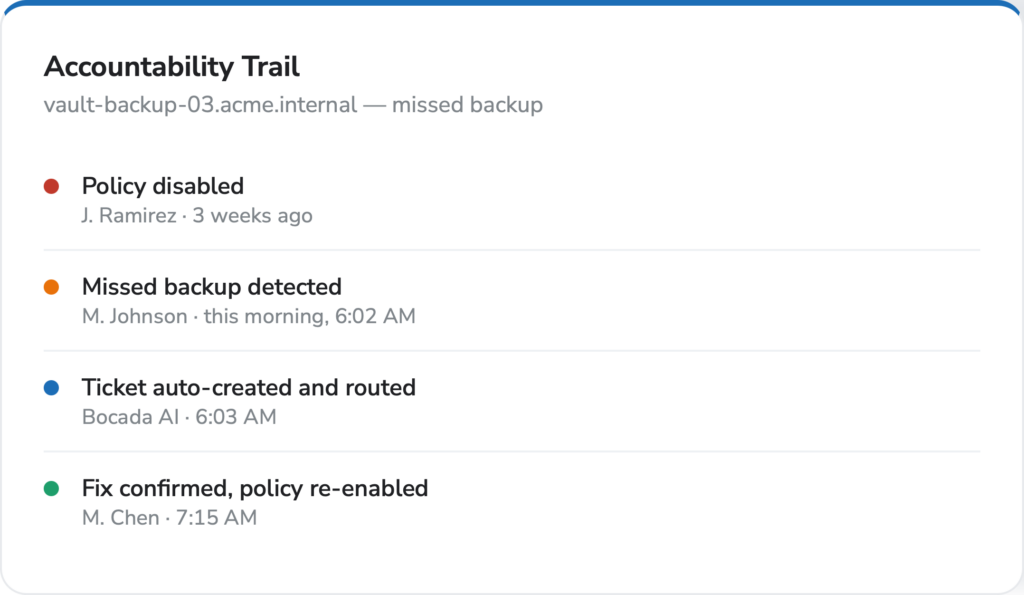
Task: Click M. Chen · 7:15 AM
Action: click(169, 517)
